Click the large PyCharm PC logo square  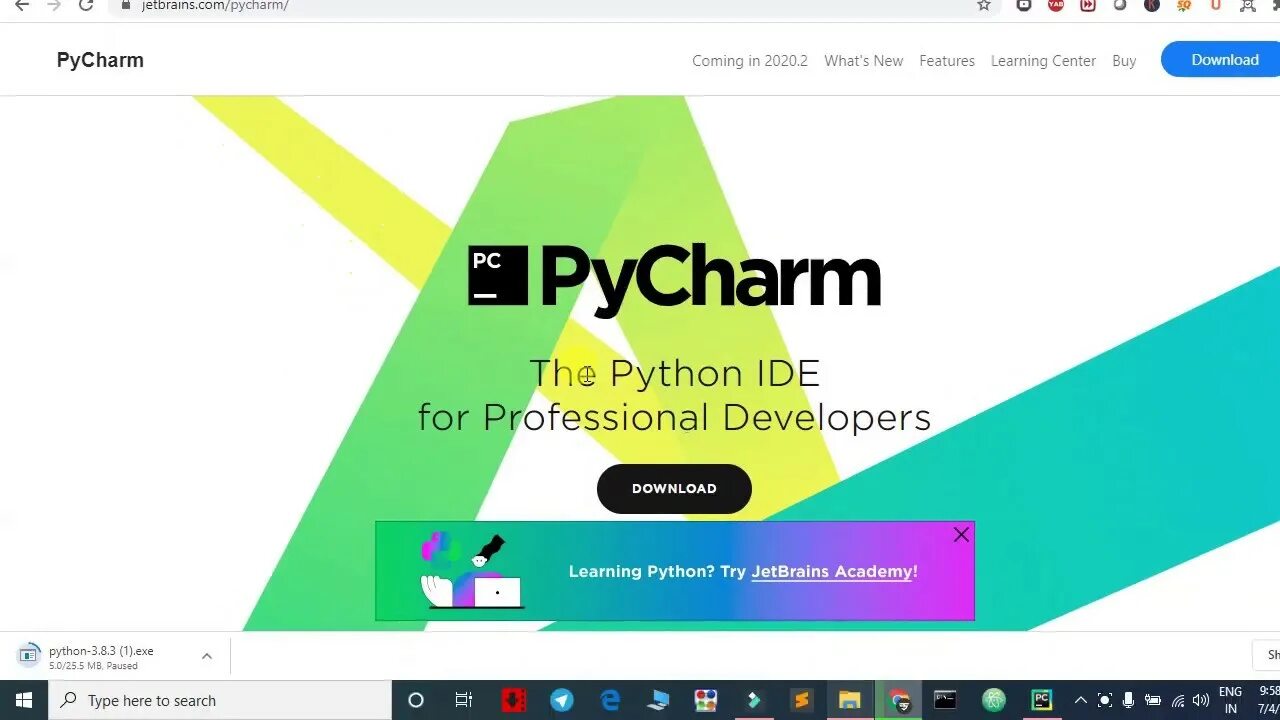coord(498,275)
